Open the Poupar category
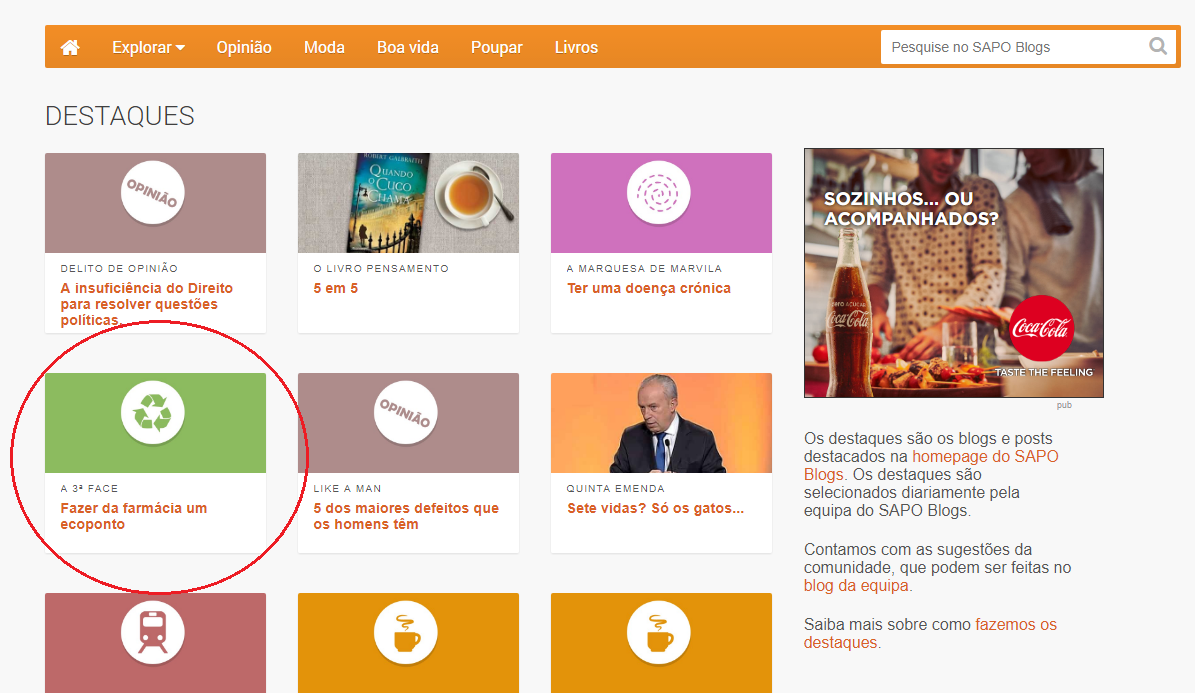This screenshot has height=693, width=1195. pos(496,47)
